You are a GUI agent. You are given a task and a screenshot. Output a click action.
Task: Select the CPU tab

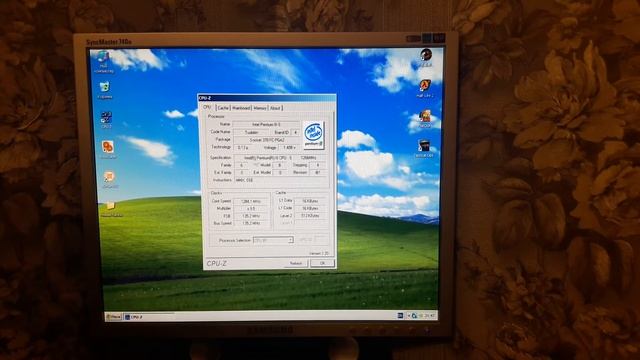click(207, 107)
